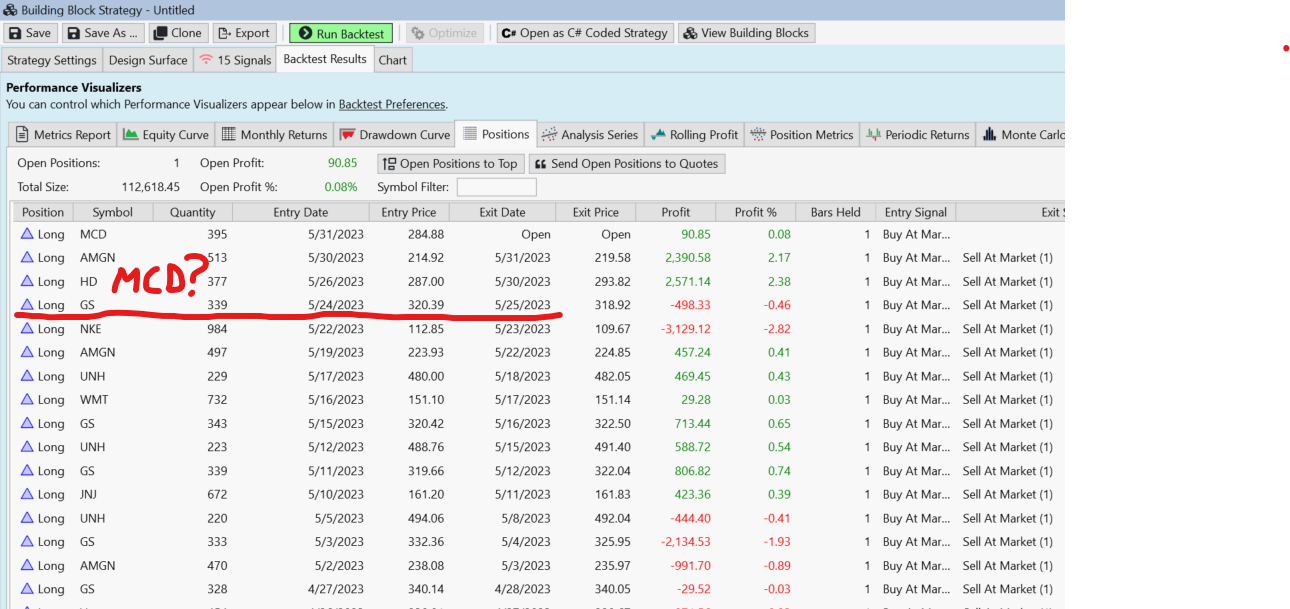Switch to the Design Surface tab
This screenshot has height=609, width=1290.
[x=148, y=59]
